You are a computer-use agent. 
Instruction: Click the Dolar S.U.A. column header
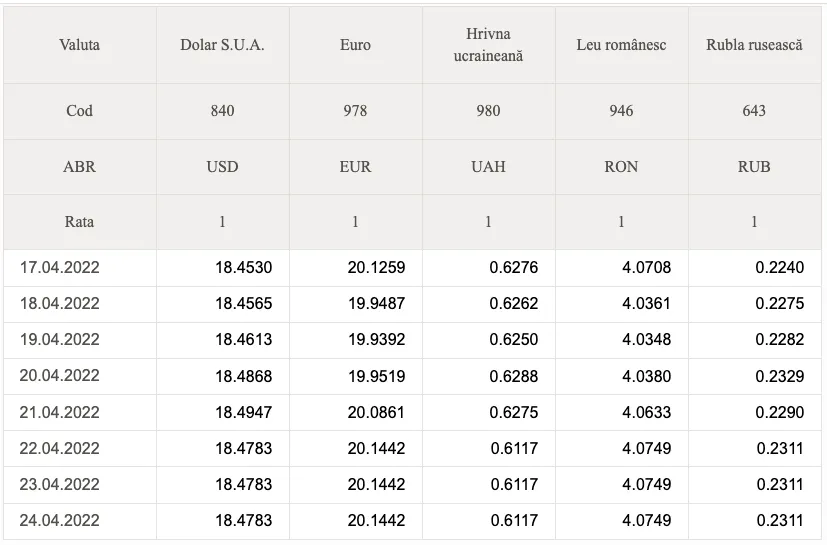[223, 45]
